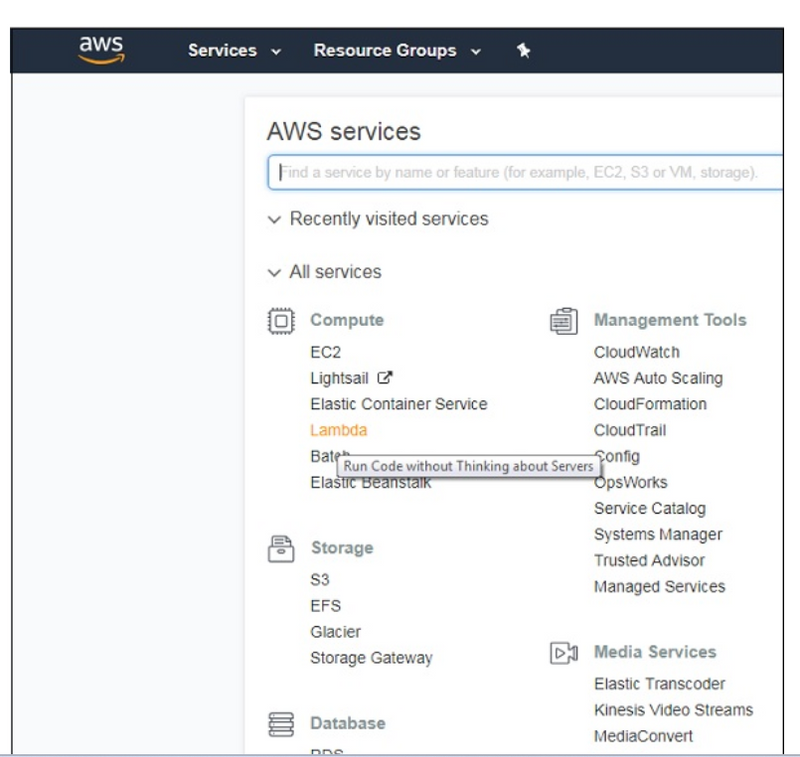Open the CloudWatch service
The width and height of the screenshot is (800, 757).
pos(636,352)
